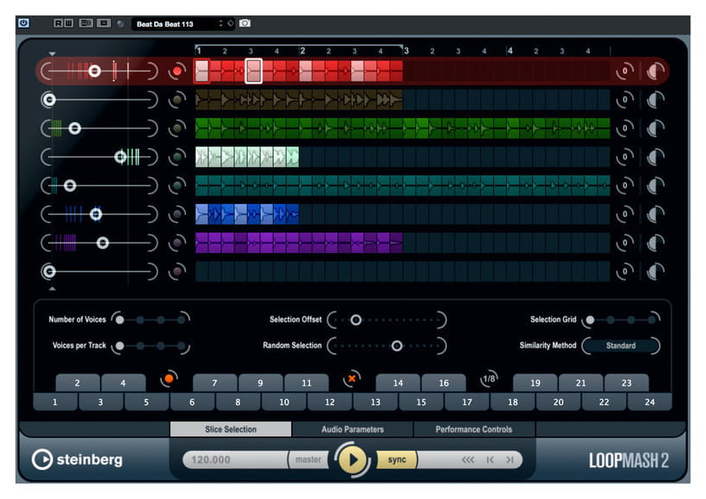The width and height of the screenshot is (706, 499).
Task: Click the edit current scene orange-dot icon
Action: pyautogui.click(x=169, y=379)
